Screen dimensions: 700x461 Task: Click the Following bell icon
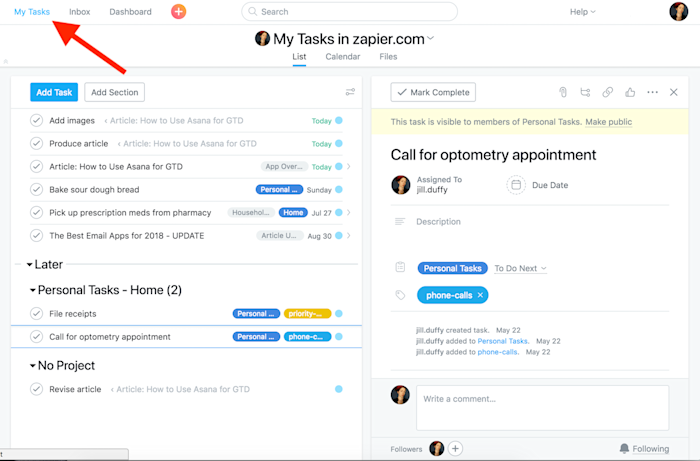coord(625,449)
